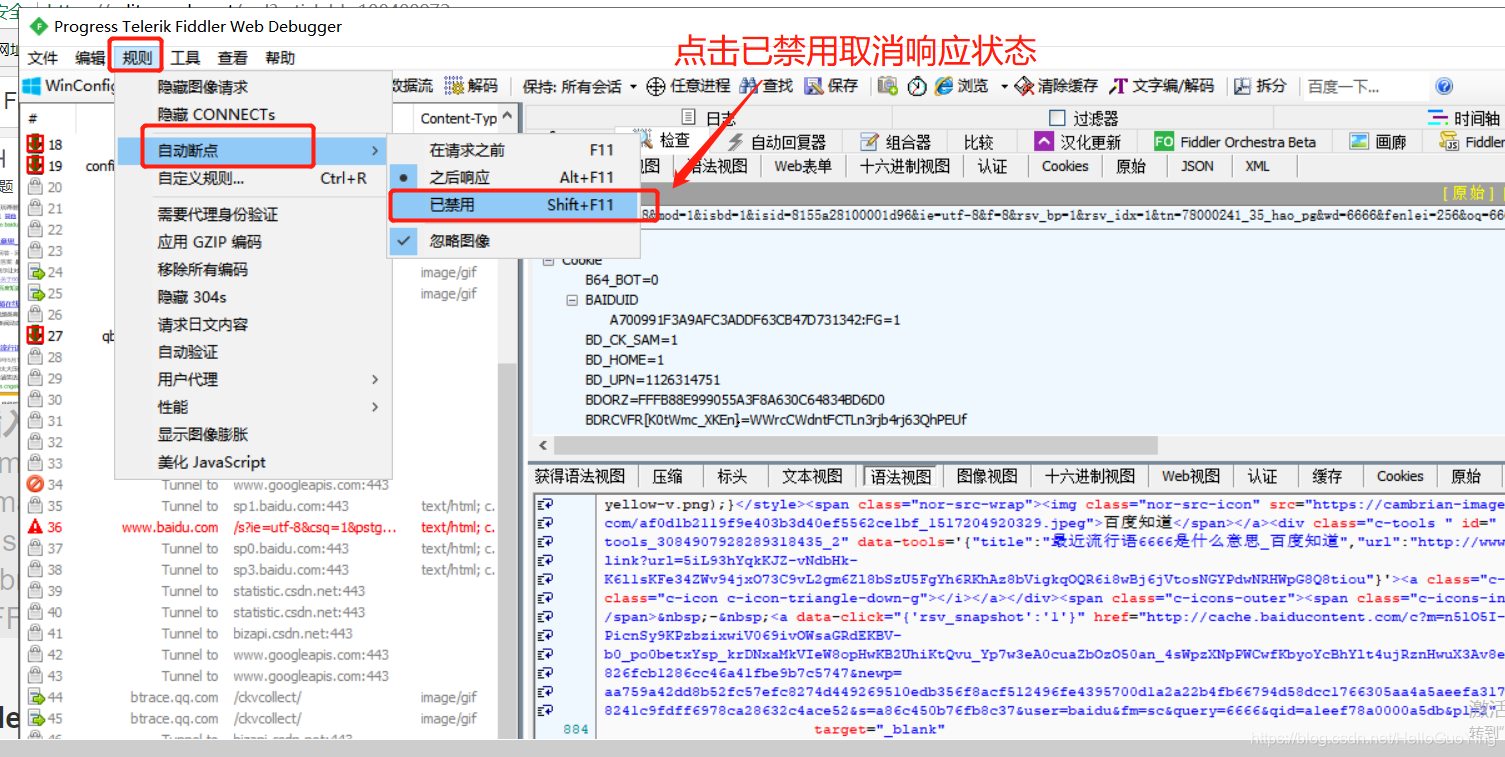Switch to request Cookies tab
This screenshot has width=1505, height=757.
1065,166
